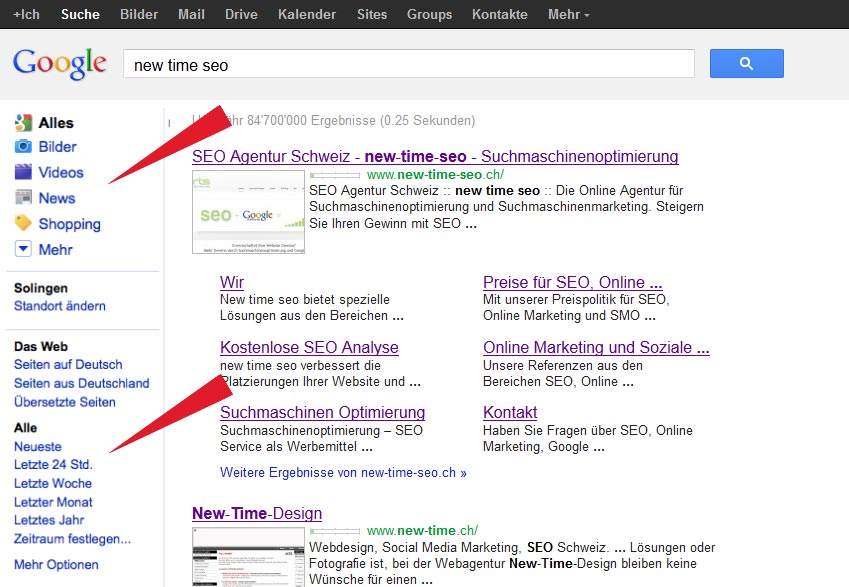Viewport: 849px width, 587px height.
Task: Click the Shopping price tag icon
Action: point(23,223)
